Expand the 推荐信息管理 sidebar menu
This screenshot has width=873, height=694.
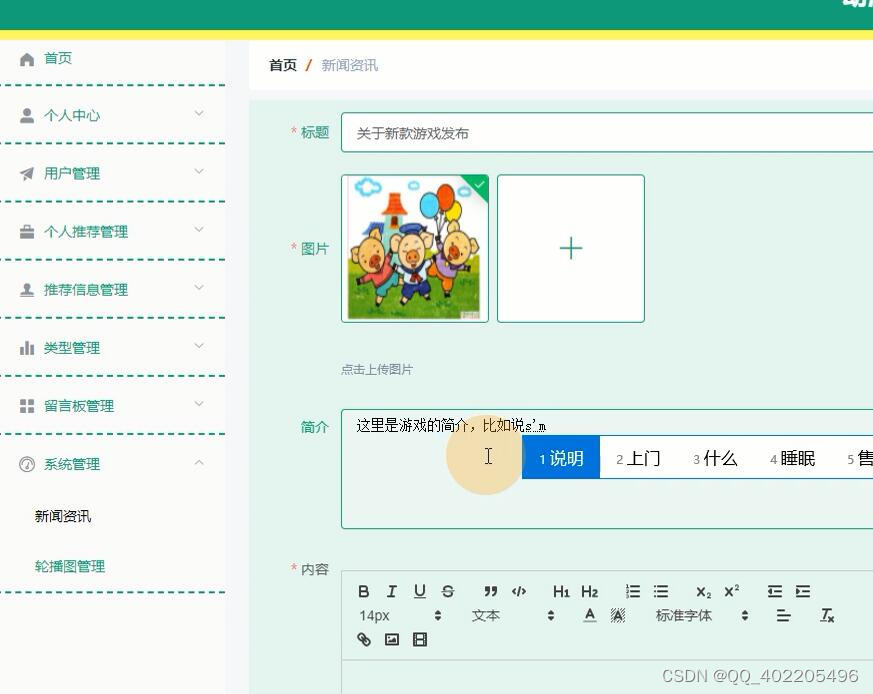(x=112, y=290)
